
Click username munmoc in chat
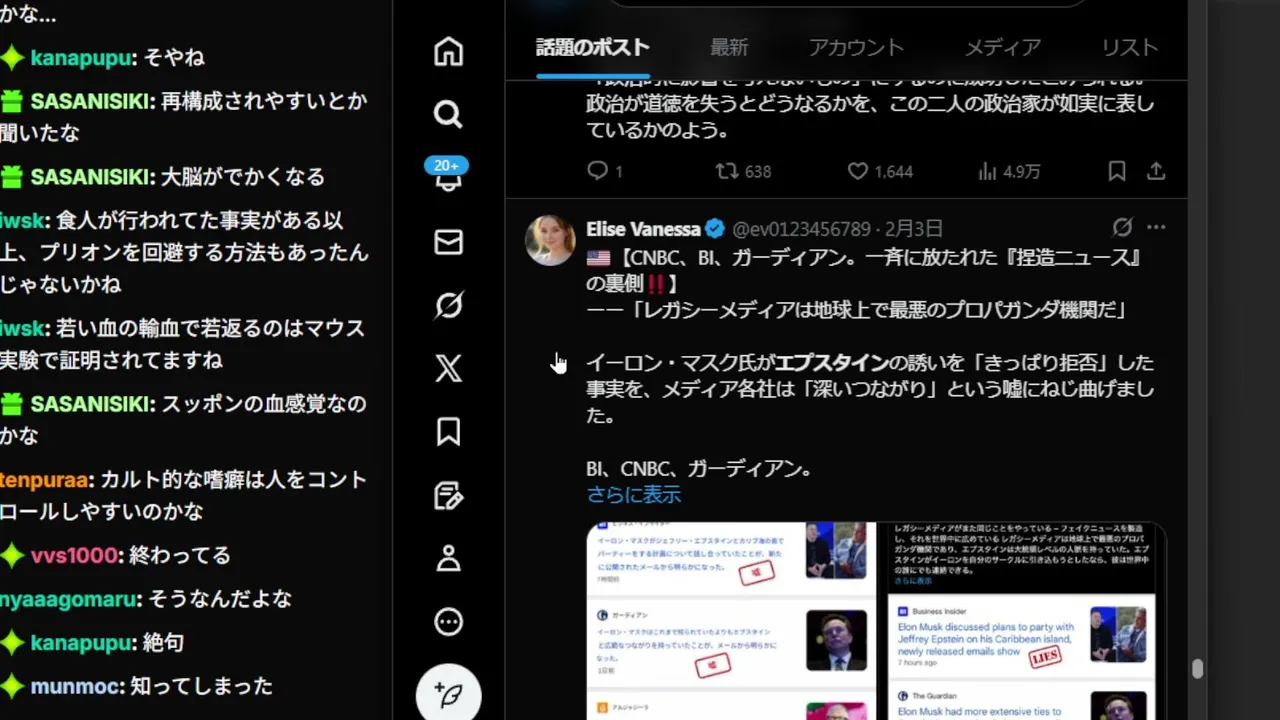(77, 686)
